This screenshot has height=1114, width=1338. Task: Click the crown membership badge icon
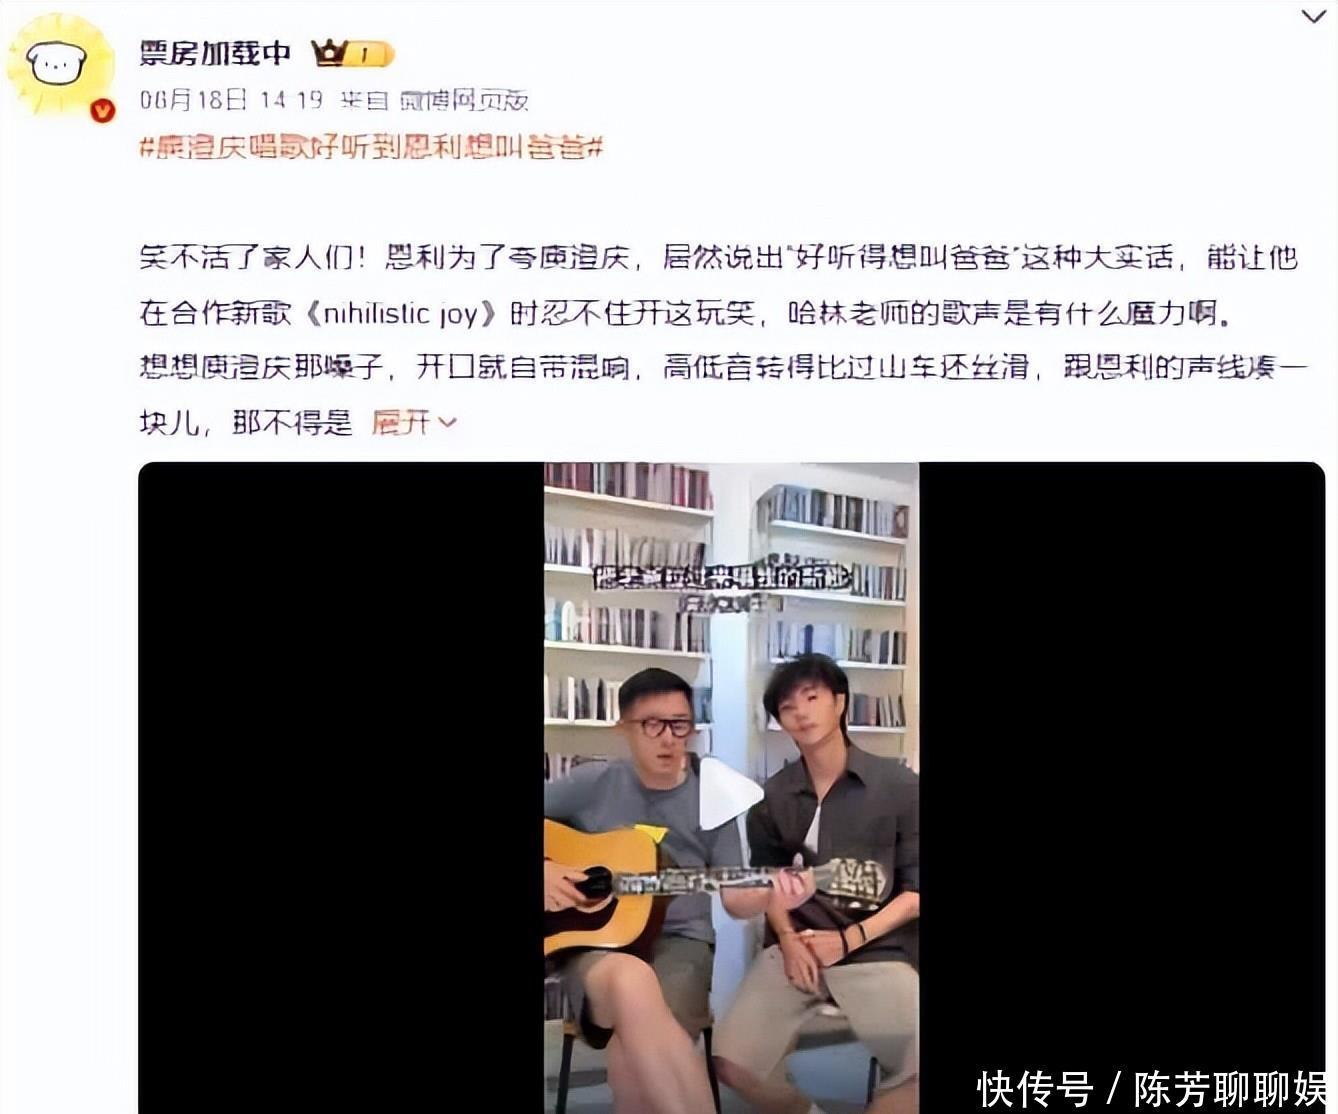click(328, 53)
